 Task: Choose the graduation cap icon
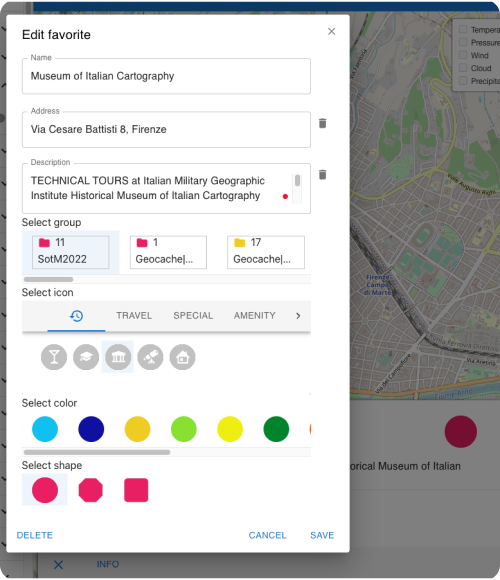(x=86, y=357)
